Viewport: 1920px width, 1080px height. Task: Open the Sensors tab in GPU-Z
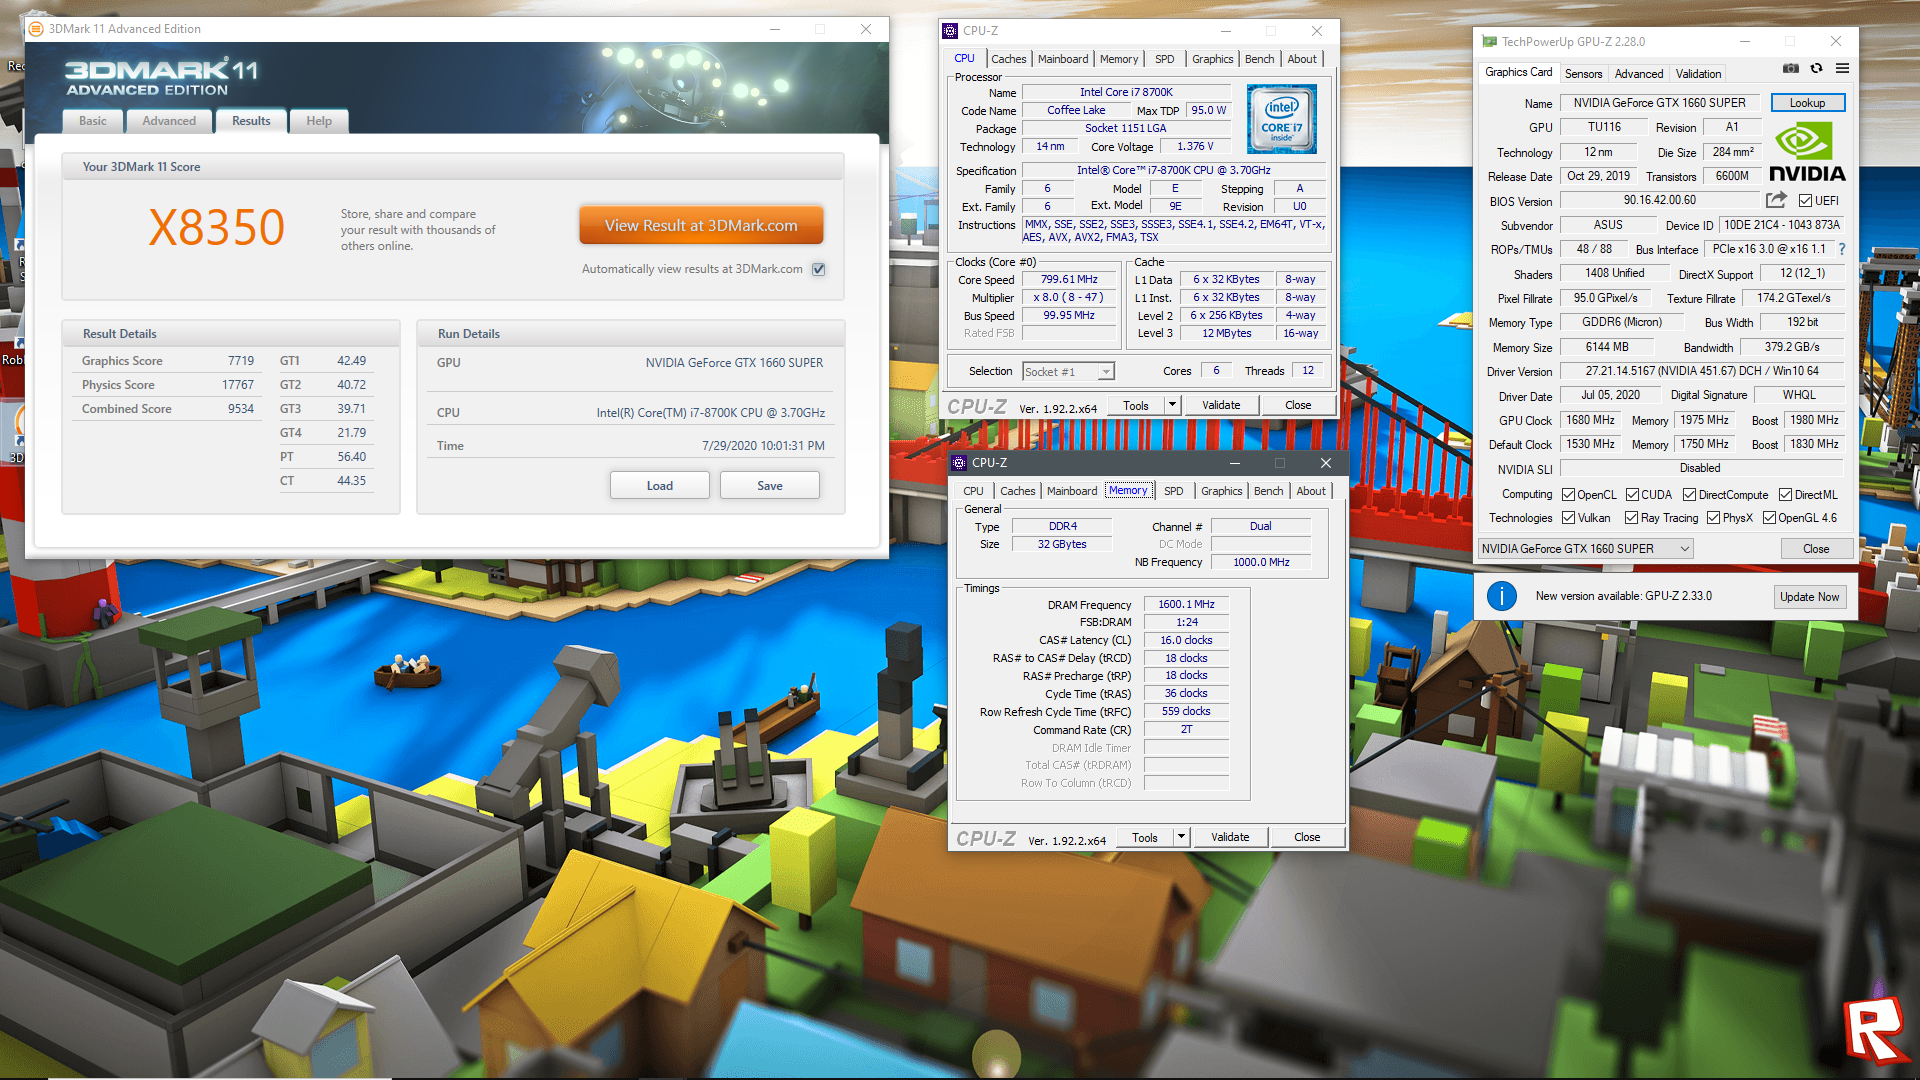coord(1583,73)
